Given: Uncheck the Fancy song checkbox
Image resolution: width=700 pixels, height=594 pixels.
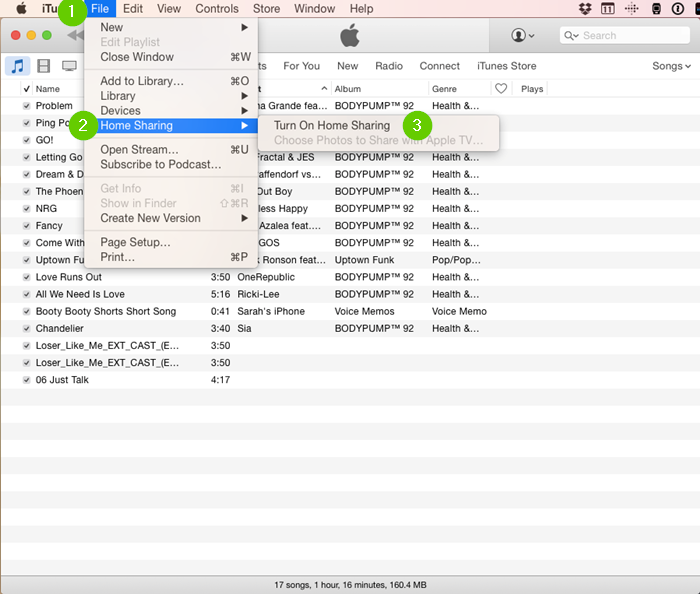Looking at the screenshot, I should click(x=26, y=226).
